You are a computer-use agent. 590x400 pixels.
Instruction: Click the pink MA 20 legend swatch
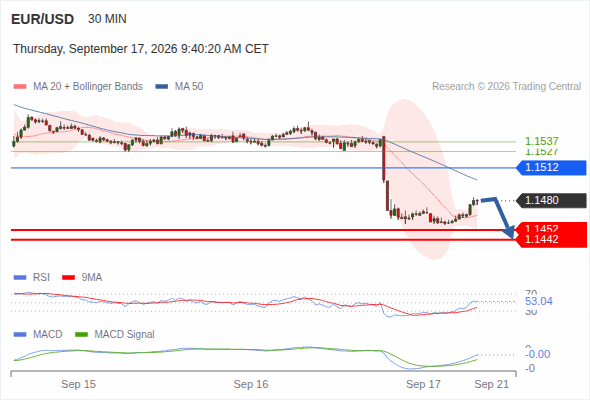point(20,87)
